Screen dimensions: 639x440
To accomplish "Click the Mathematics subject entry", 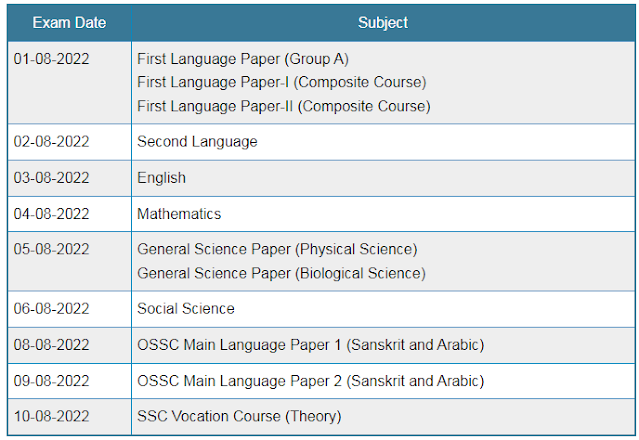I will pyautogui.click(x=179, y=214).
